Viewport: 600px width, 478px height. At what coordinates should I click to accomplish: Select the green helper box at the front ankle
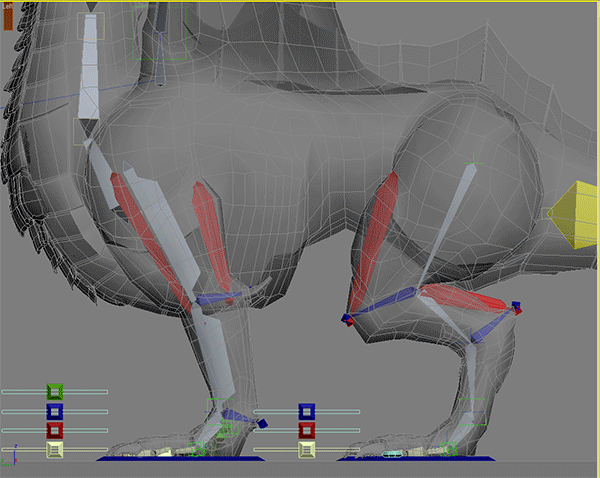click(220, 412)
